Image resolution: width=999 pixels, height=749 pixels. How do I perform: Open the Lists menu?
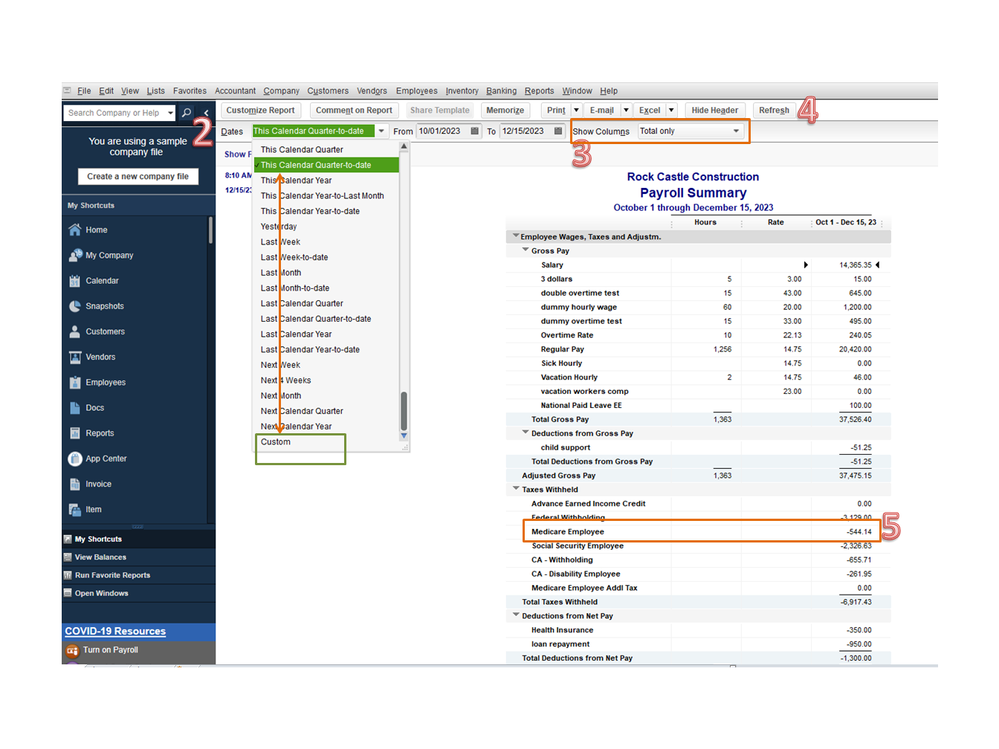(155, 91)
